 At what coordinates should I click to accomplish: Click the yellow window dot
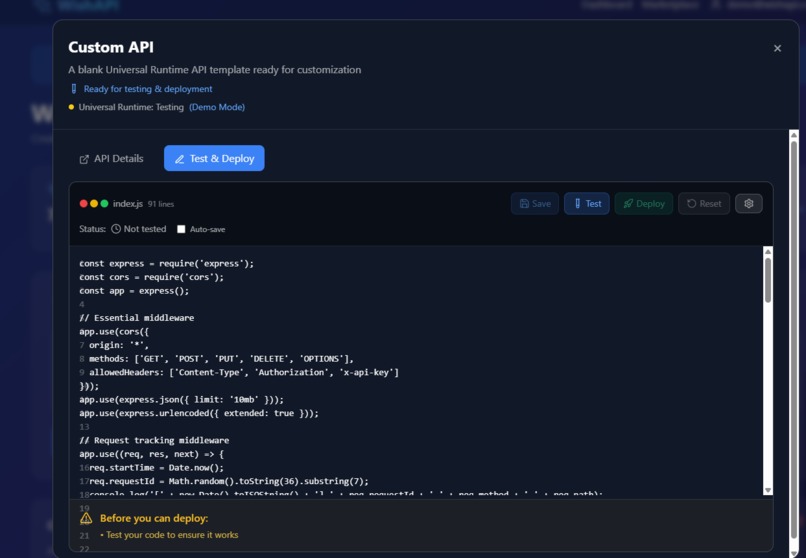[94, 203]
